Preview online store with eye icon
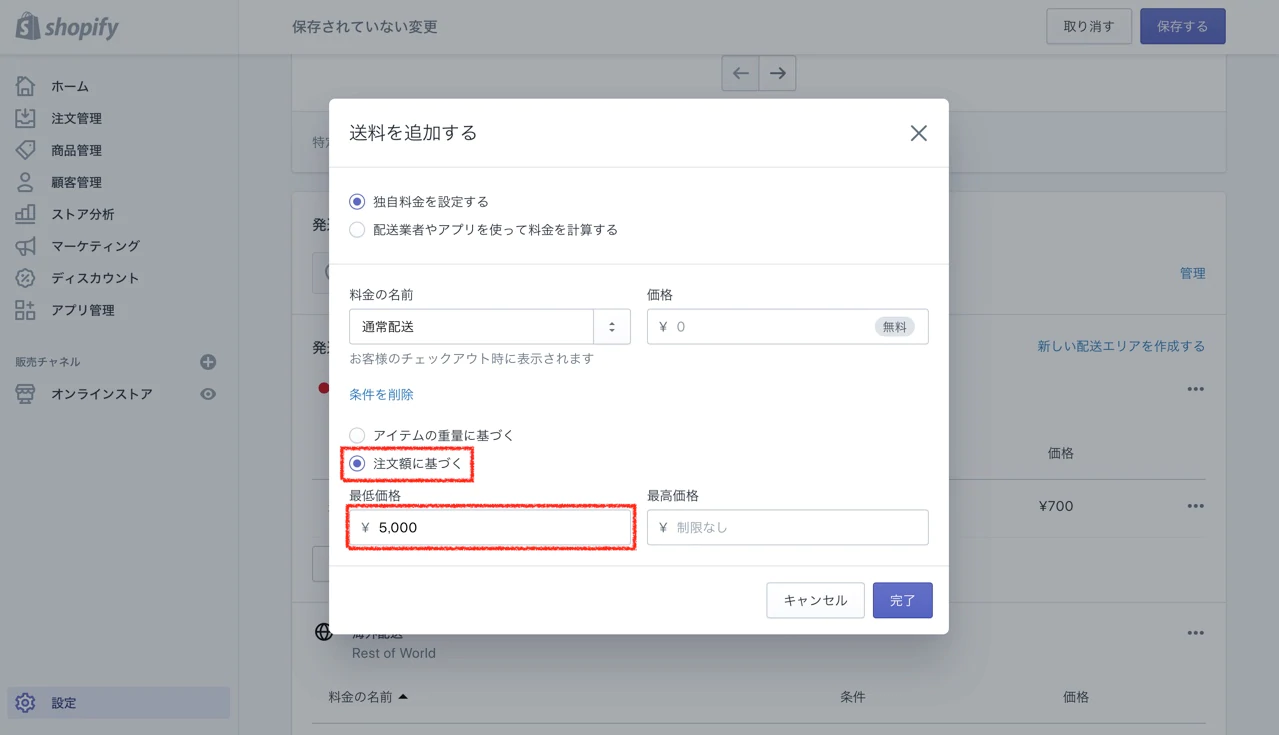Viewport: 1279px width, 735px height. click(x=208, y=394)
